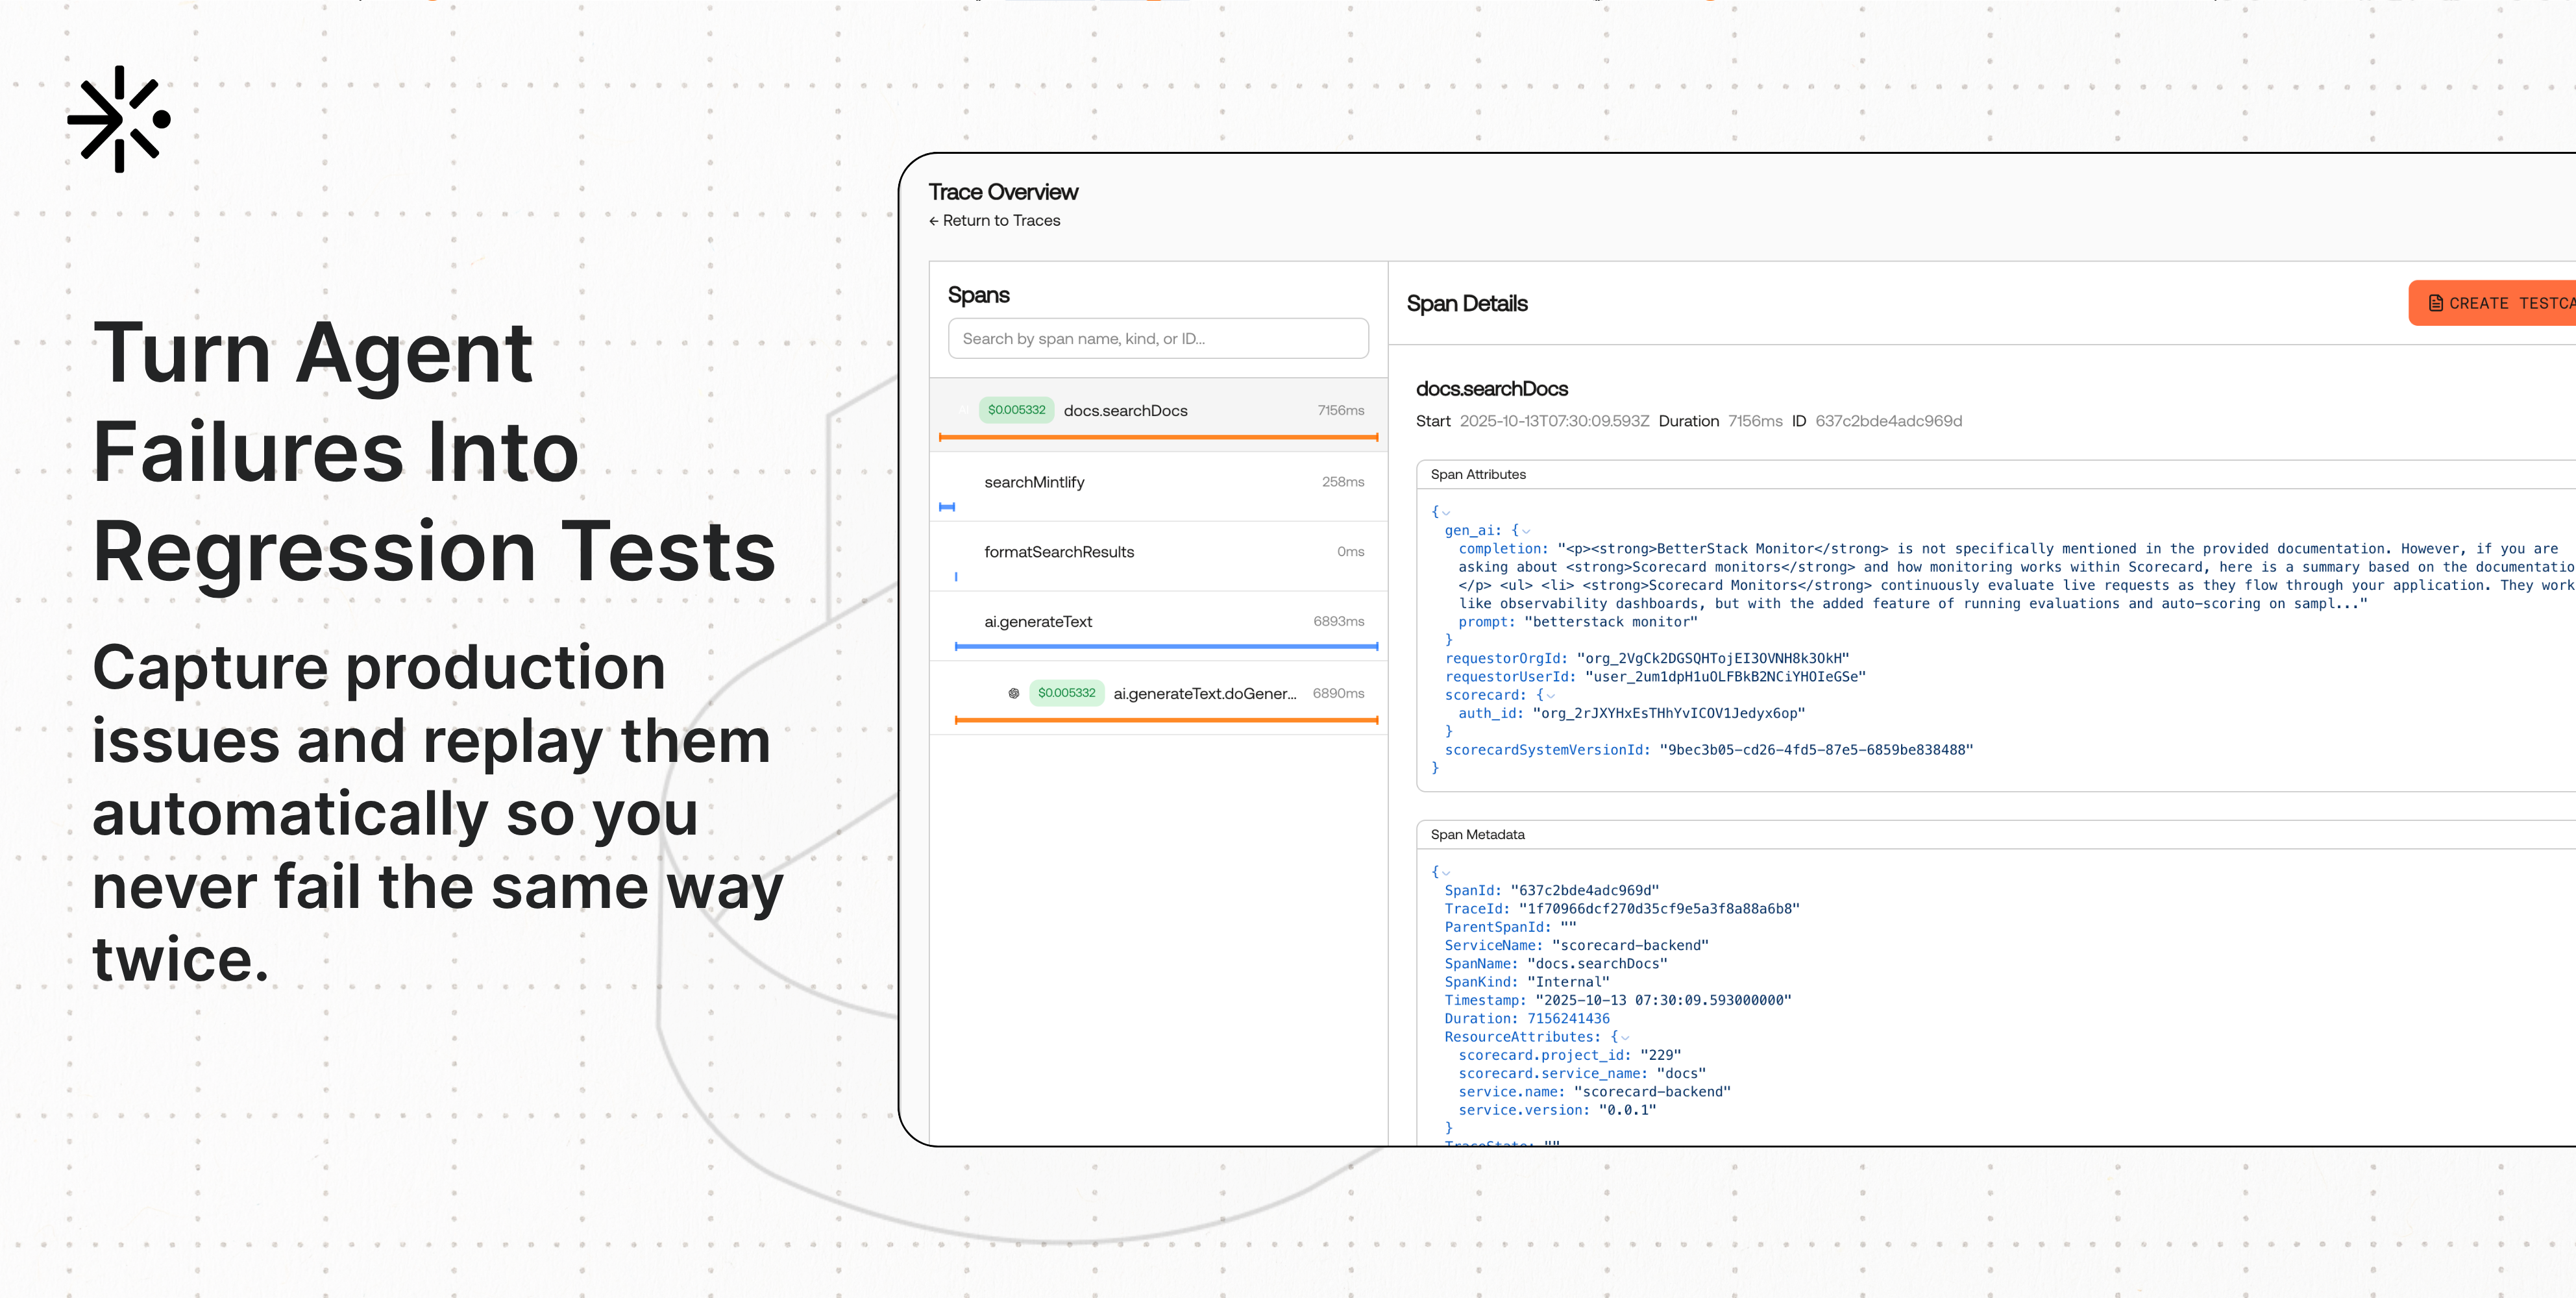The height and width of the screenshot is (1298, 2576).
Task: Focus the span search input field
Action: (1157, 339)
